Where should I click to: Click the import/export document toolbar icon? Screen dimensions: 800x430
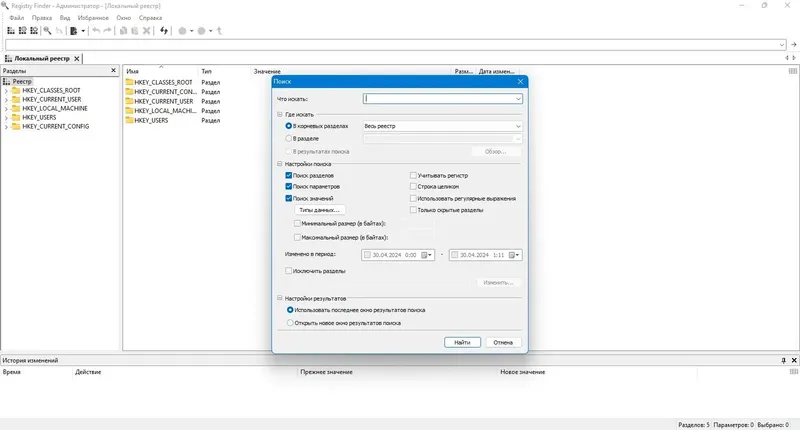click(73, 31)
